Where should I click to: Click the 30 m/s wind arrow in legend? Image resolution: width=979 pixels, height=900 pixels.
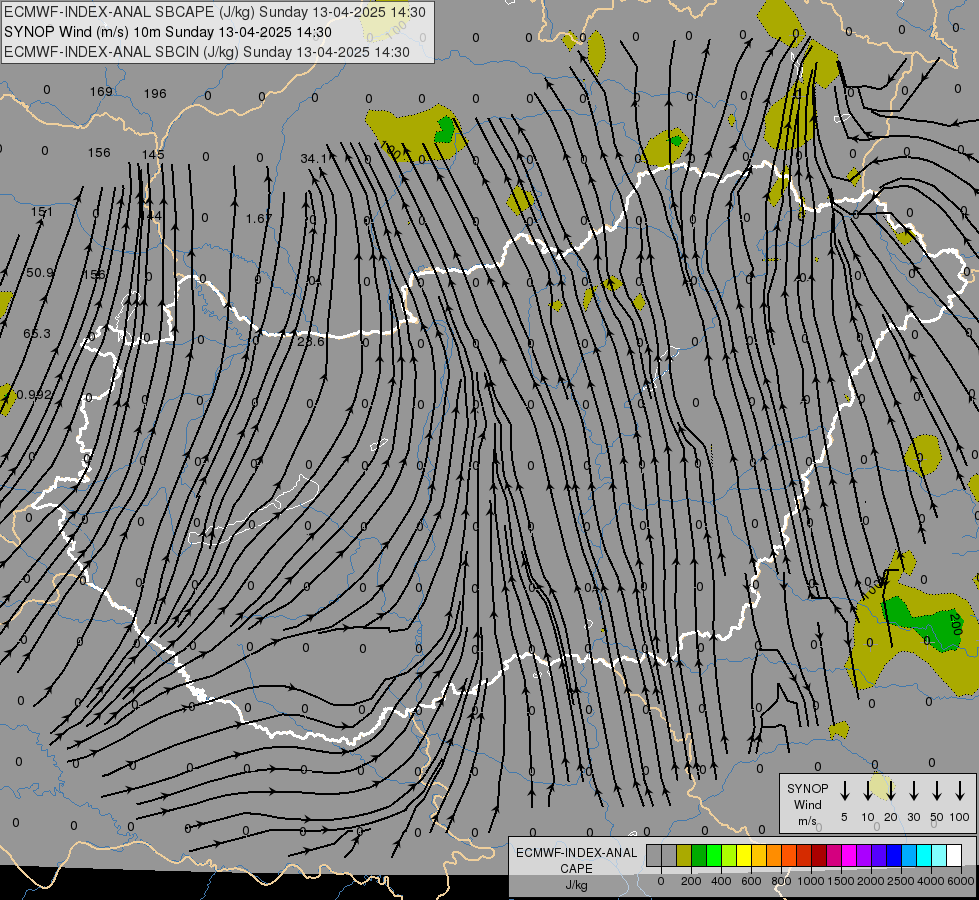pyautogui.click(x=913, y=790)
